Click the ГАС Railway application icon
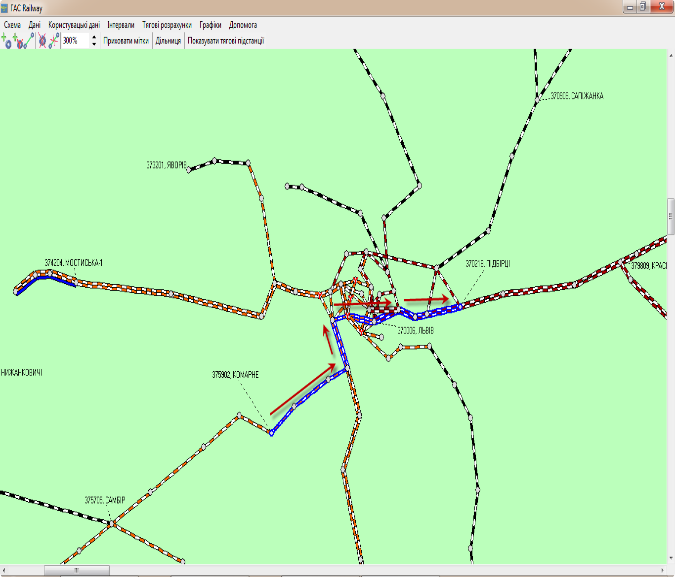This screenshot has width=675, height=577. pyautogui.click(x=5, y=6)
